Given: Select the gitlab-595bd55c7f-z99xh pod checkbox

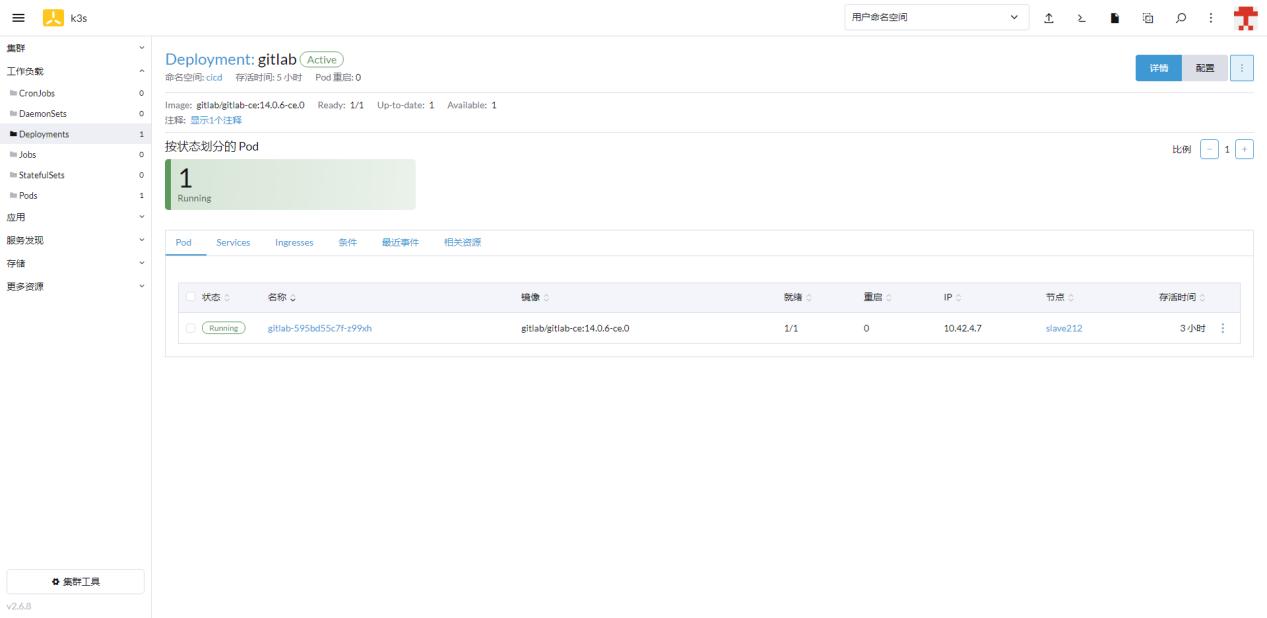Looking at the screenshot, I should tap(191, 328).
